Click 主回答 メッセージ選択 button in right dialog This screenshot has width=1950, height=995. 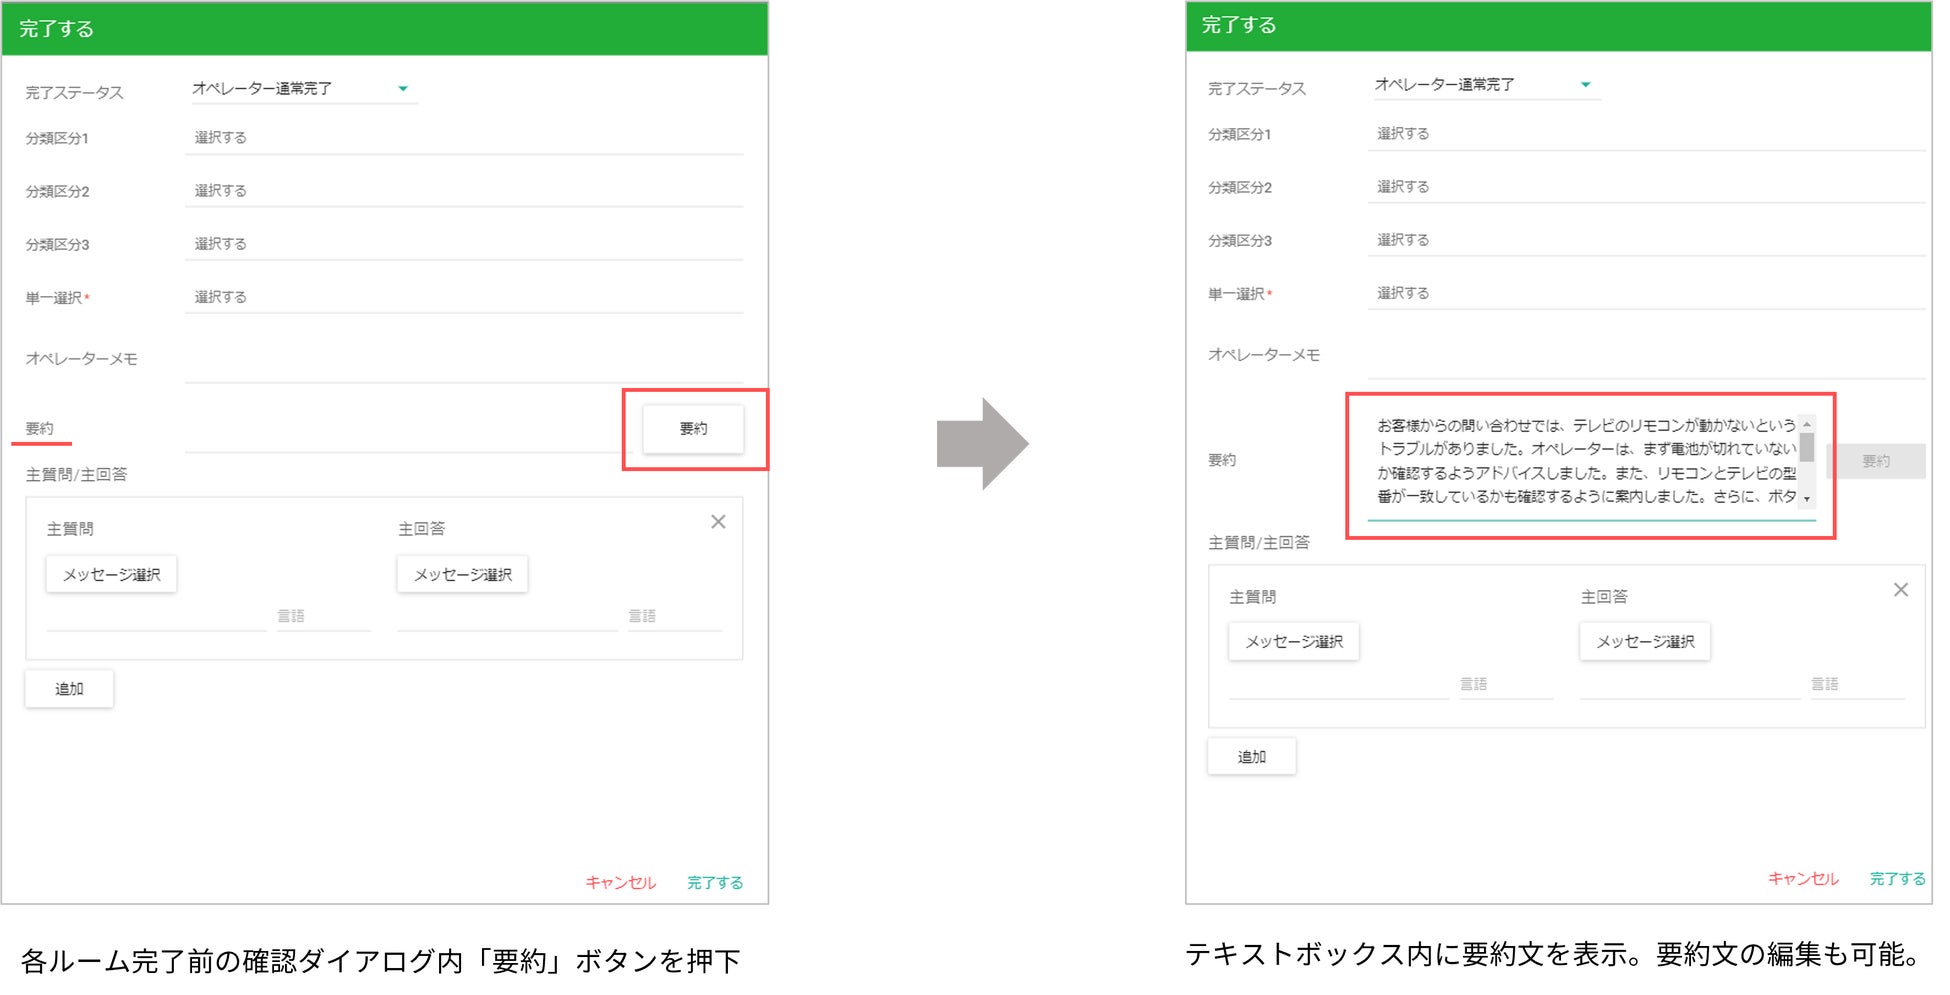[x=1645, y=642]
